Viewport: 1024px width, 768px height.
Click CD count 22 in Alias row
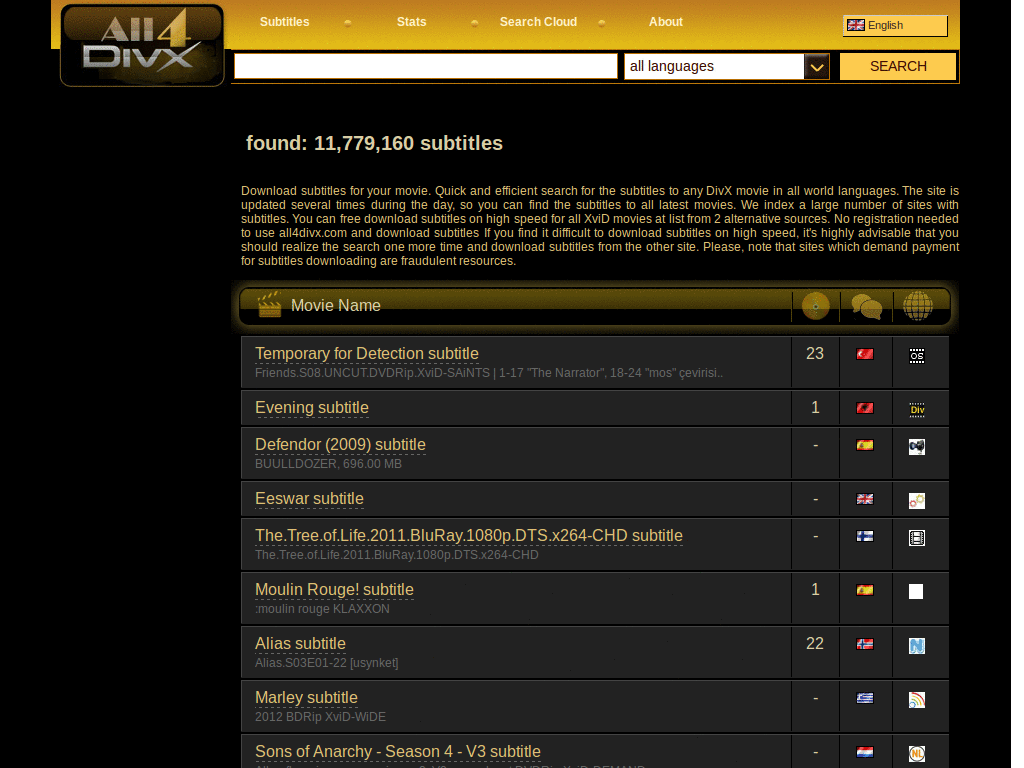(815, 644)
